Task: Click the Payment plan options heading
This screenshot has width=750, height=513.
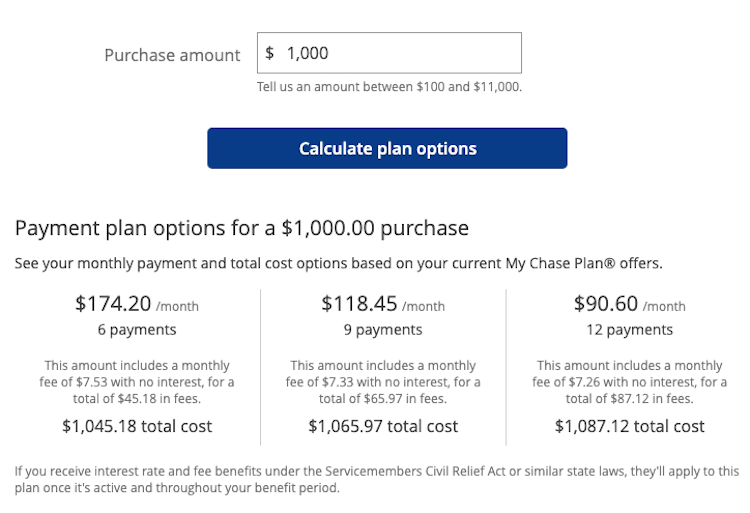Action: [x=242, y=228]
